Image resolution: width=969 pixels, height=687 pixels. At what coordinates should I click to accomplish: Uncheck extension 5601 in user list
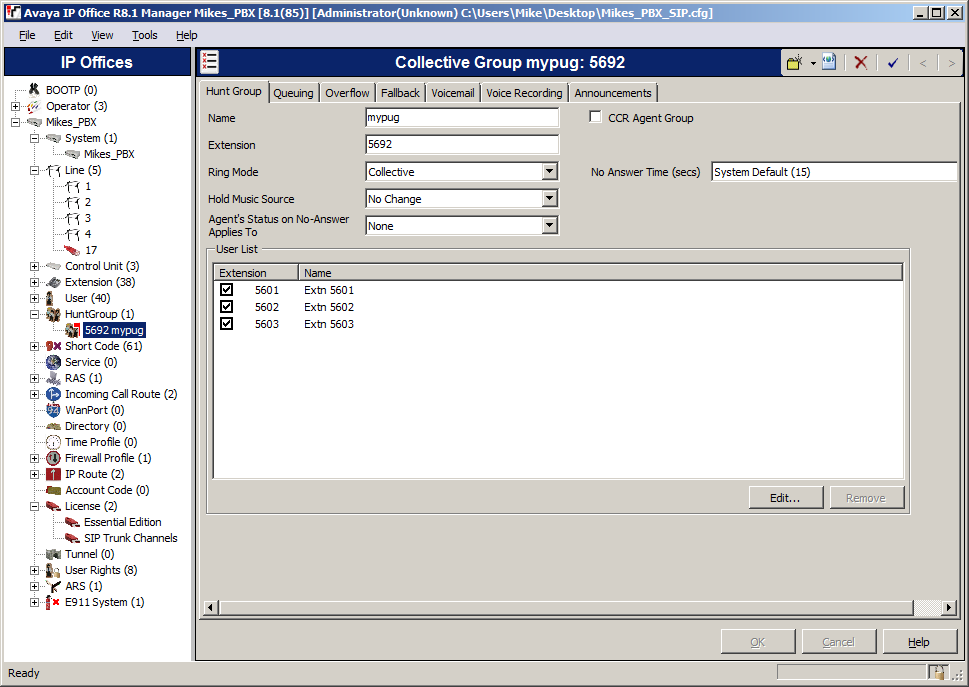point(226,290)
